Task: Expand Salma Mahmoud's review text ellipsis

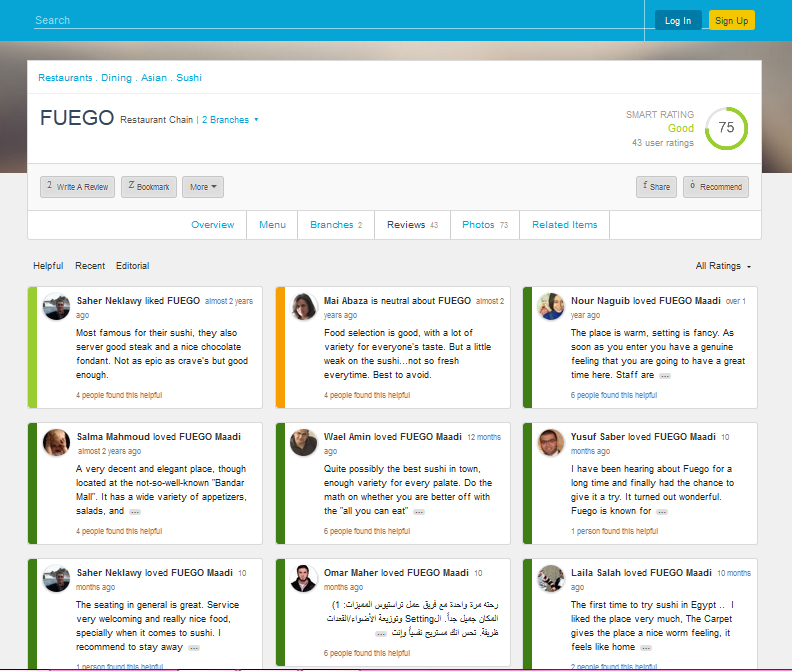Action: pos(134,512)
